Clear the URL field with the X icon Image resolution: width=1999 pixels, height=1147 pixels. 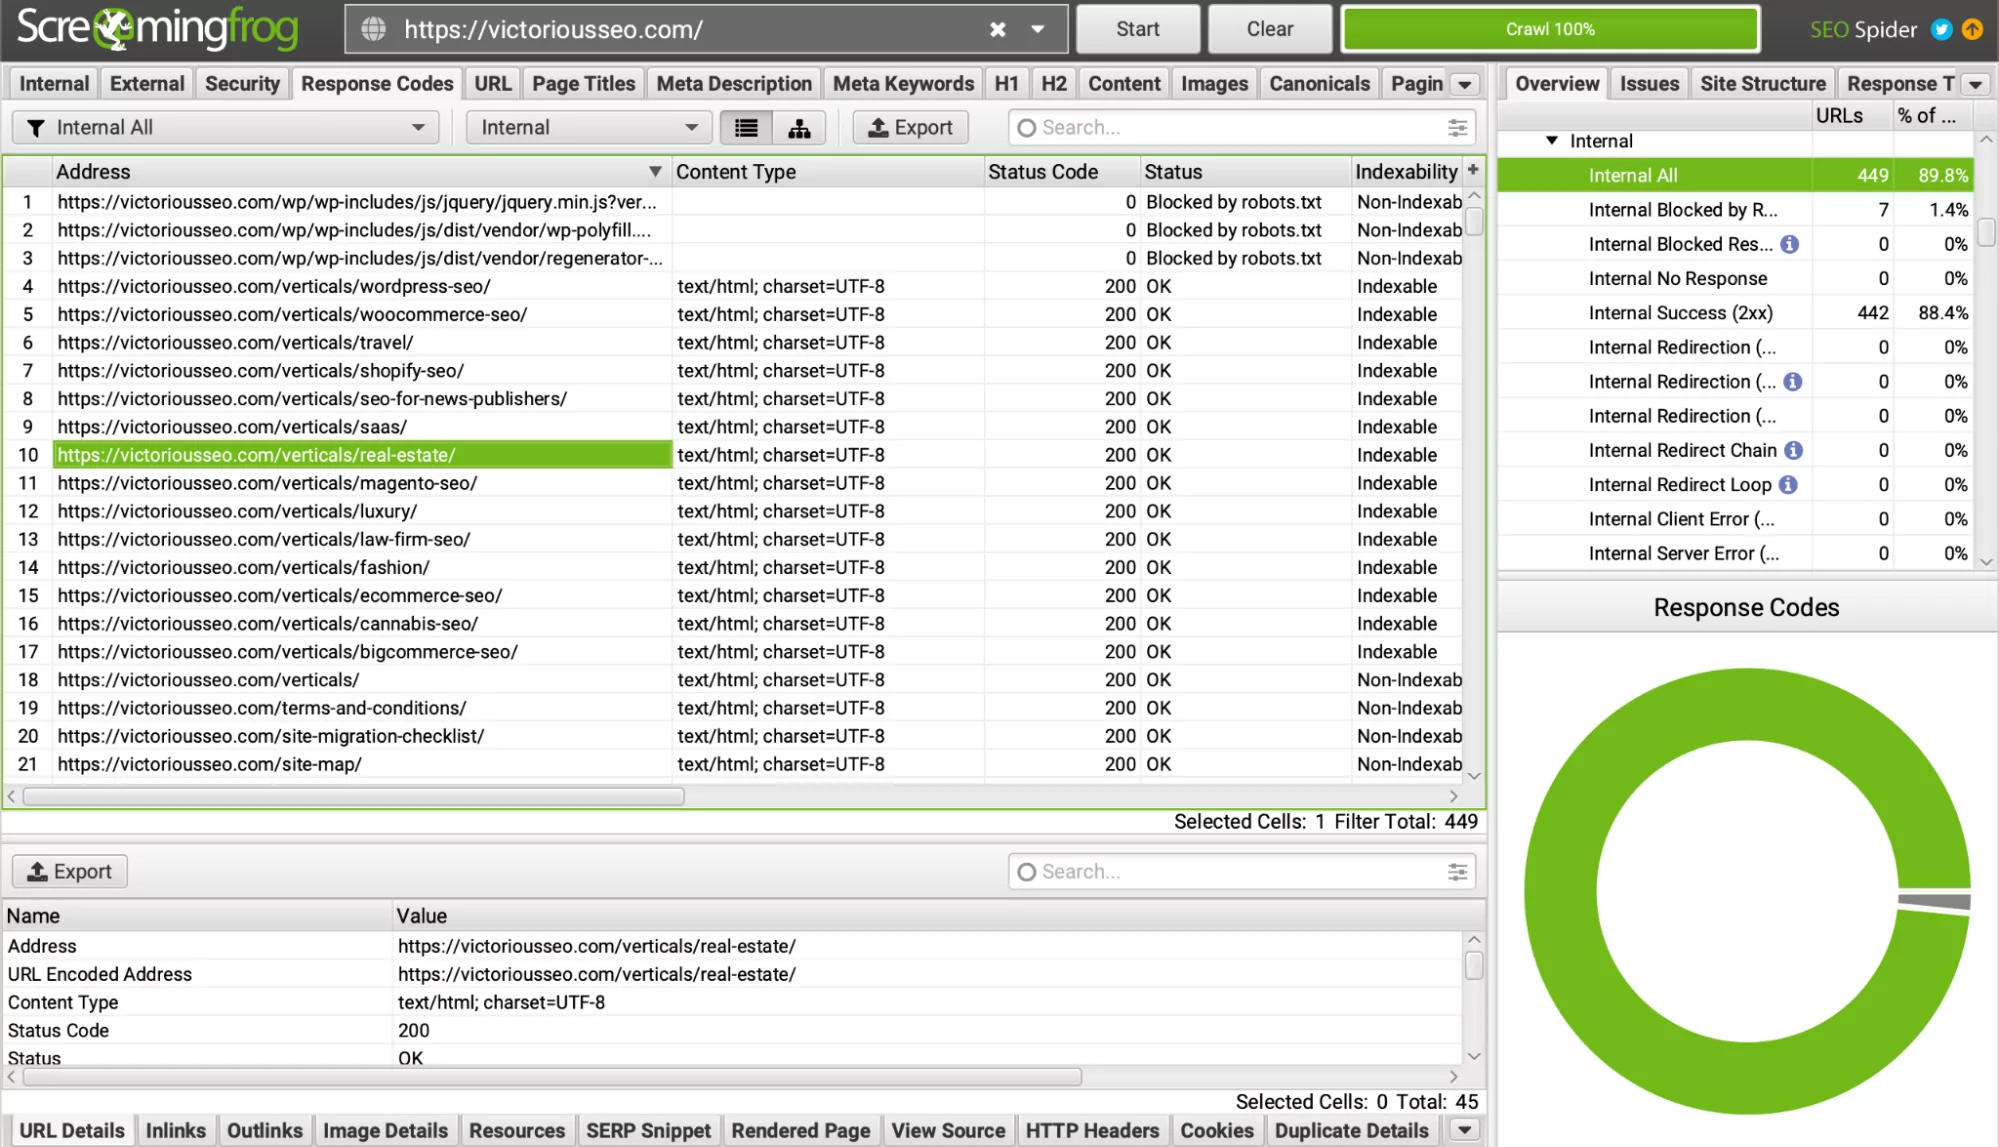coord(997,29)
